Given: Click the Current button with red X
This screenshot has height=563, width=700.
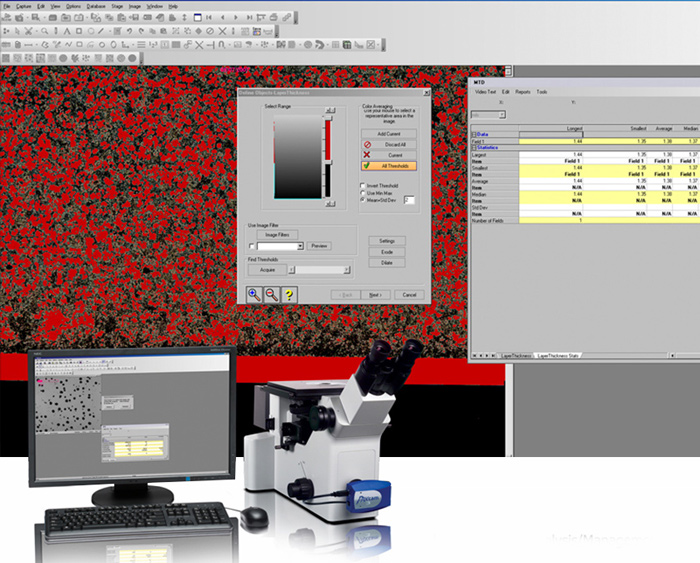Looking at the screenshot, I should click(389, 155).
